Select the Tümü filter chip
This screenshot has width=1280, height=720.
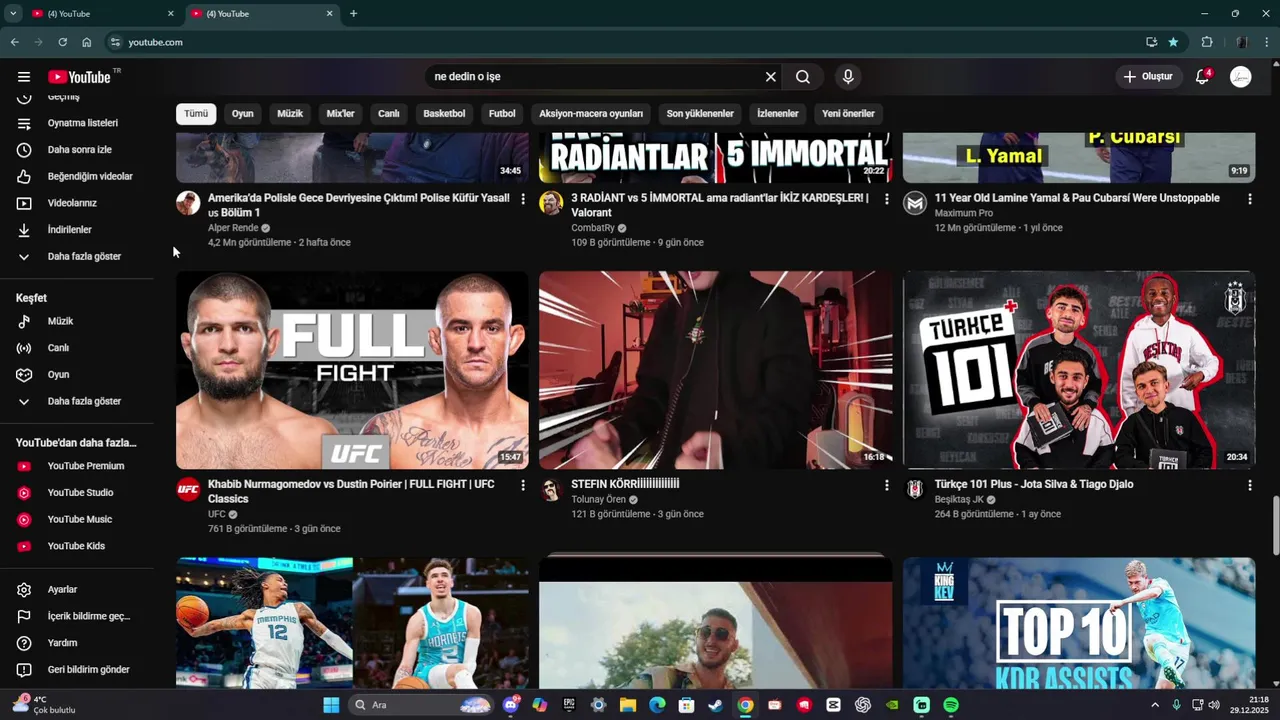point(196,113)
